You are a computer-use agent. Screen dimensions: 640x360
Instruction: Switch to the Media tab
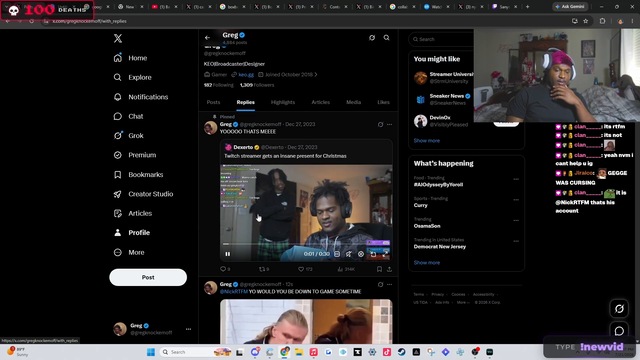tap(353, 102)
